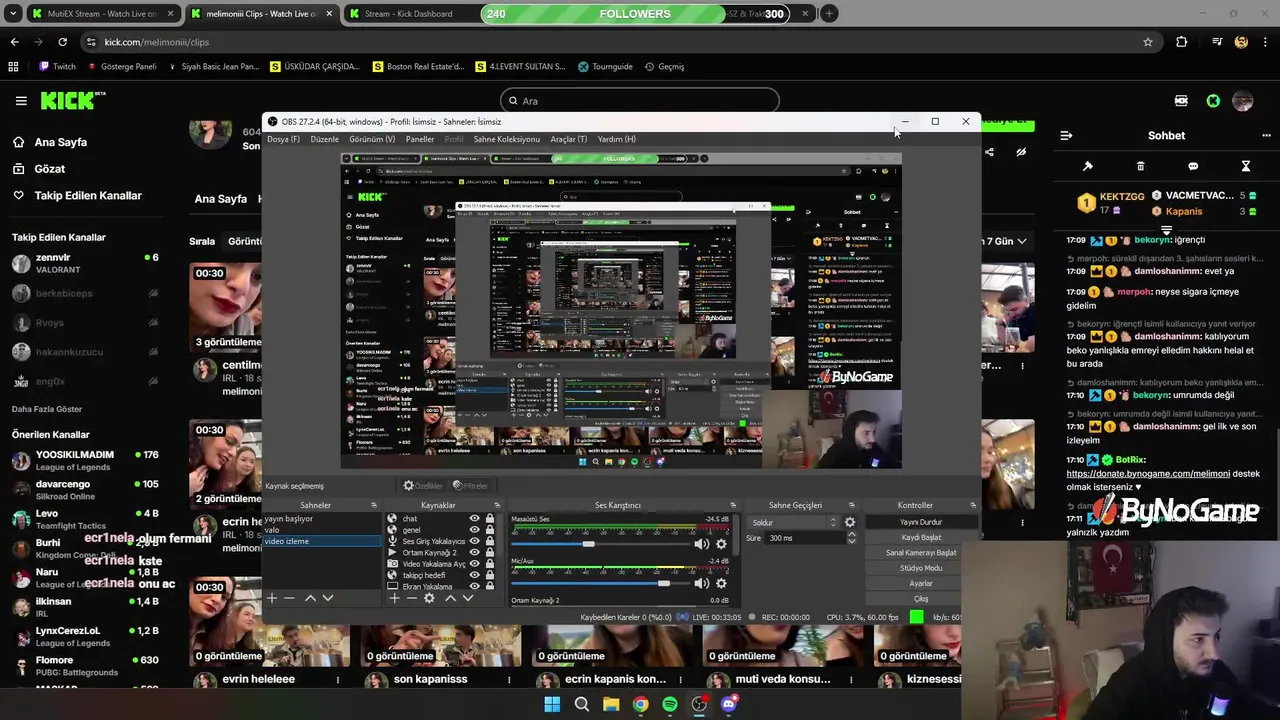The width and height of the screenshot is (1280, 720).
Task: Click the Windows Start button
Action: tap(552, 704)
